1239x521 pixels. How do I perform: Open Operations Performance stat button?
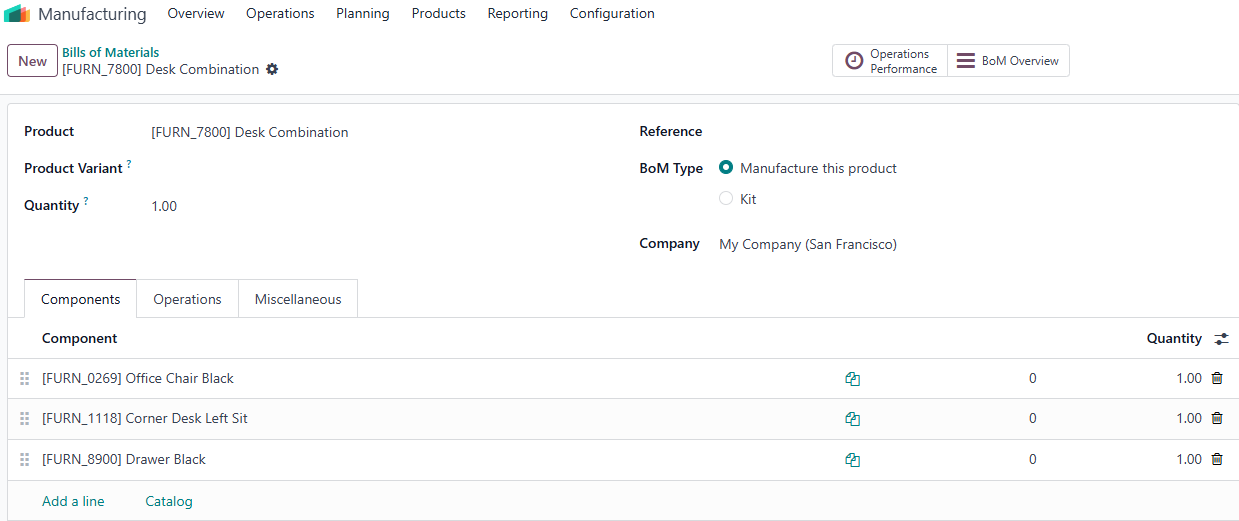click(890, 61)
